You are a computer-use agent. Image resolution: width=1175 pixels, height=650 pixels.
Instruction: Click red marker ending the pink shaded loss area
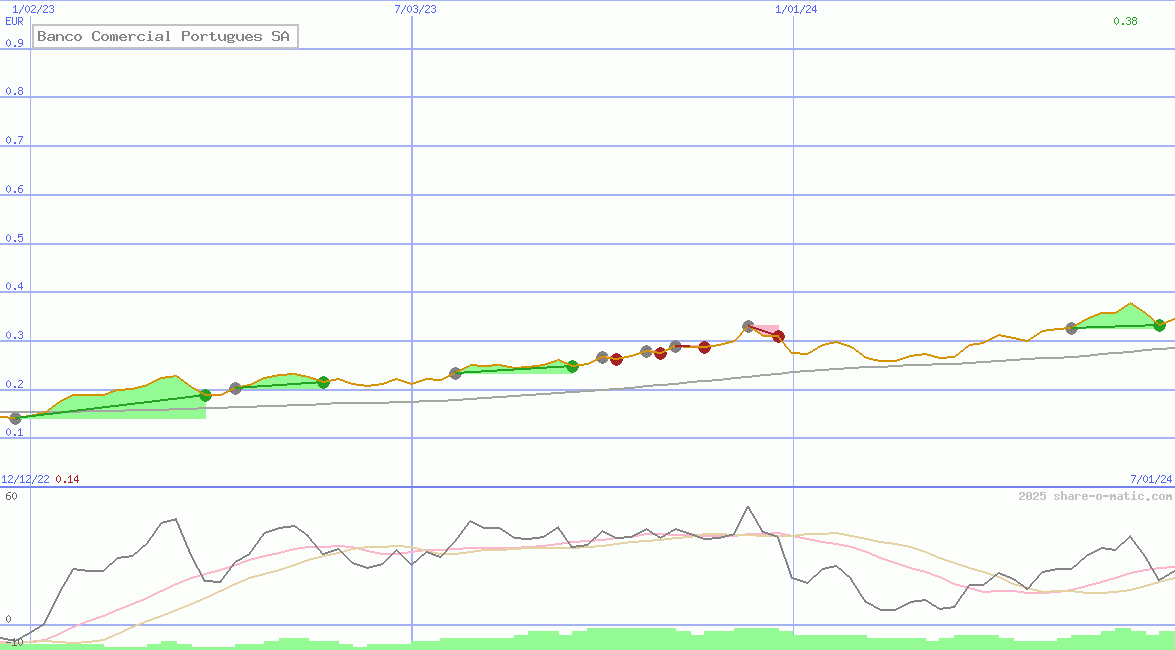(x=778, y=337)
